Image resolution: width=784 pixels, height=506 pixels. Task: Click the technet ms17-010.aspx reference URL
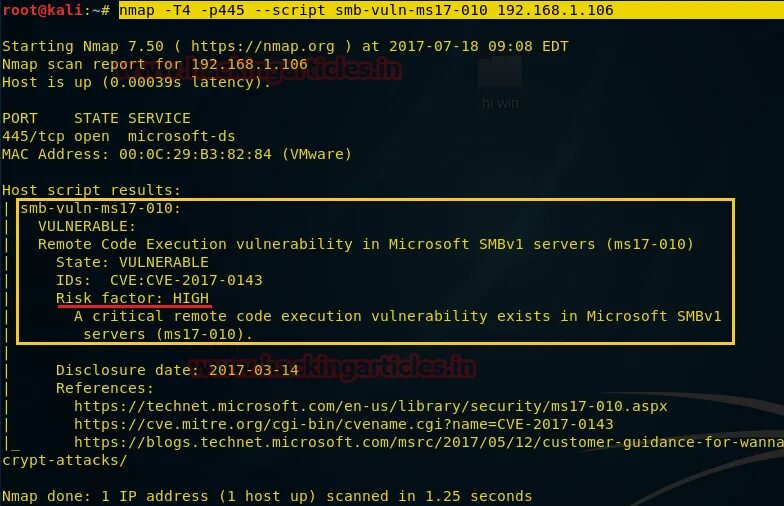pos(370,406)
